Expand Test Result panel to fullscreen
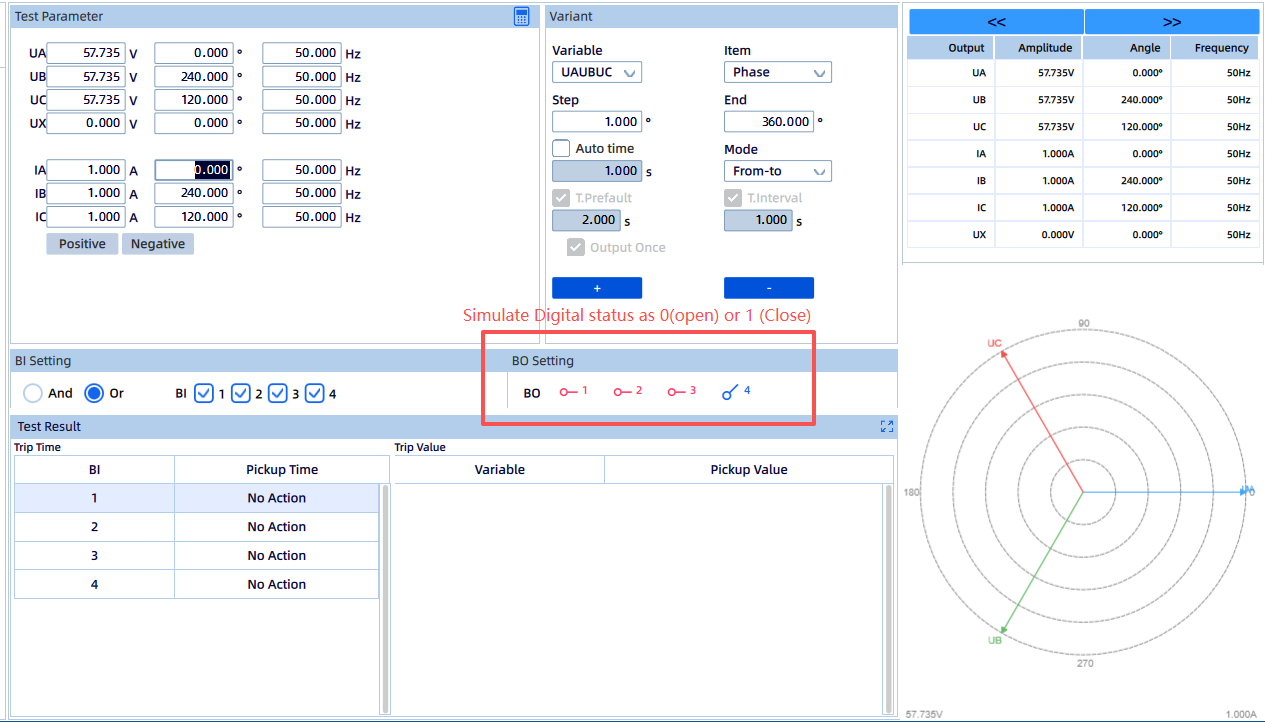This screenshot has height=722, width=1265. click(x=886, y=427)
